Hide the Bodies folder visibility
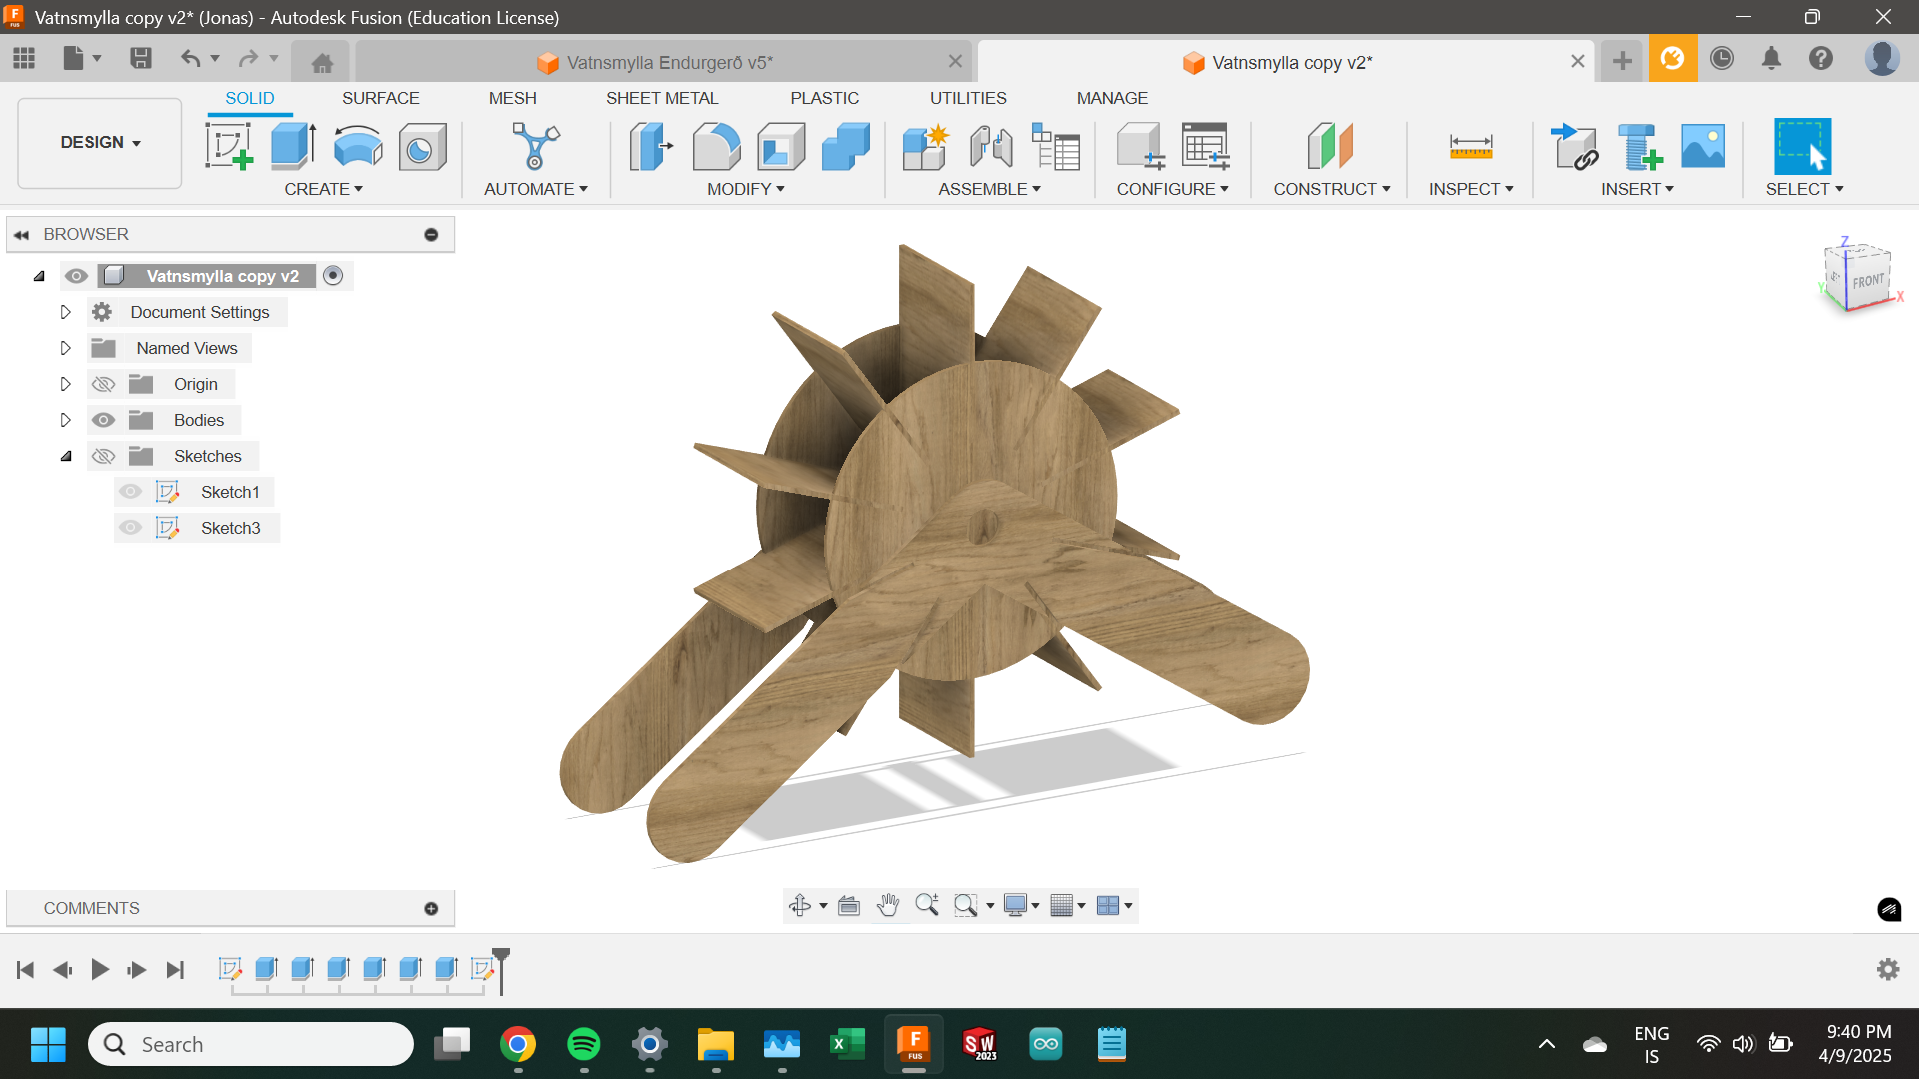This screenshot has height=1079, width=1919. click(103, 420)
